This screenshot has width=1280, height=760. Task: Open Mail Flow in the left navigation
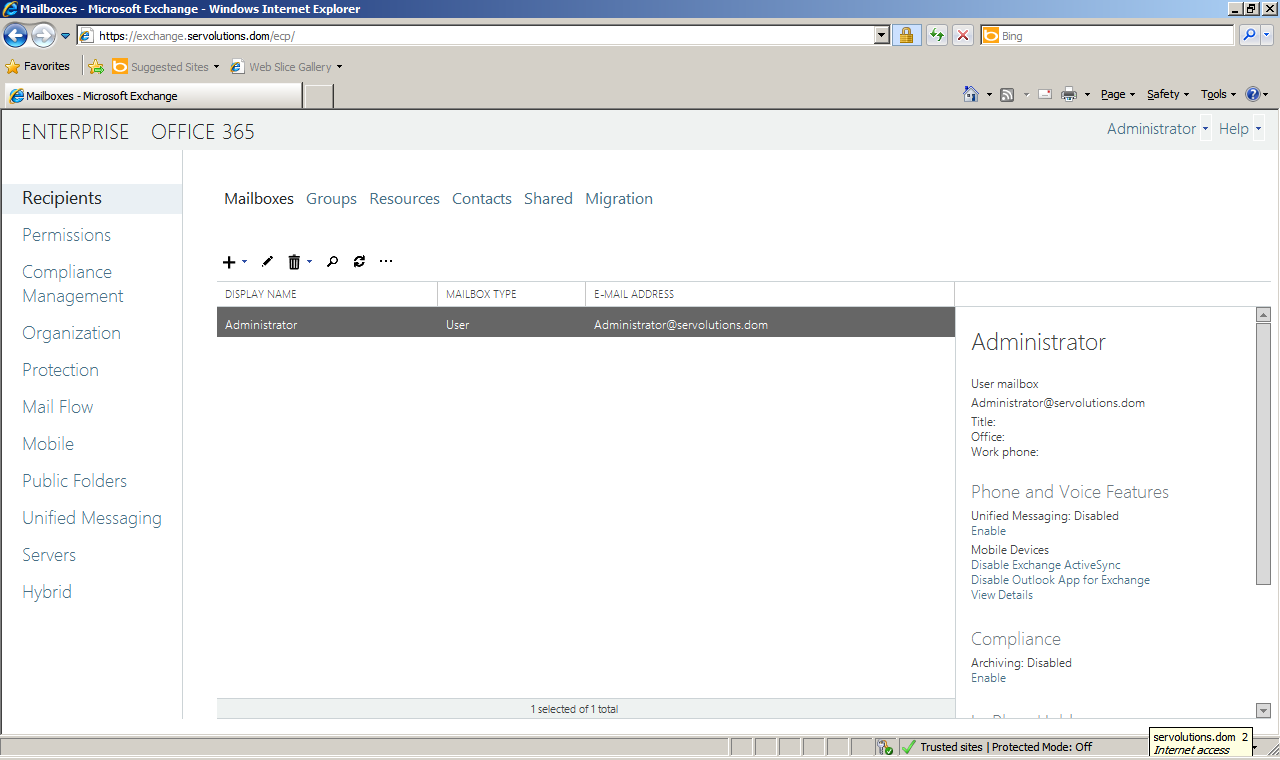coord(58,407)
